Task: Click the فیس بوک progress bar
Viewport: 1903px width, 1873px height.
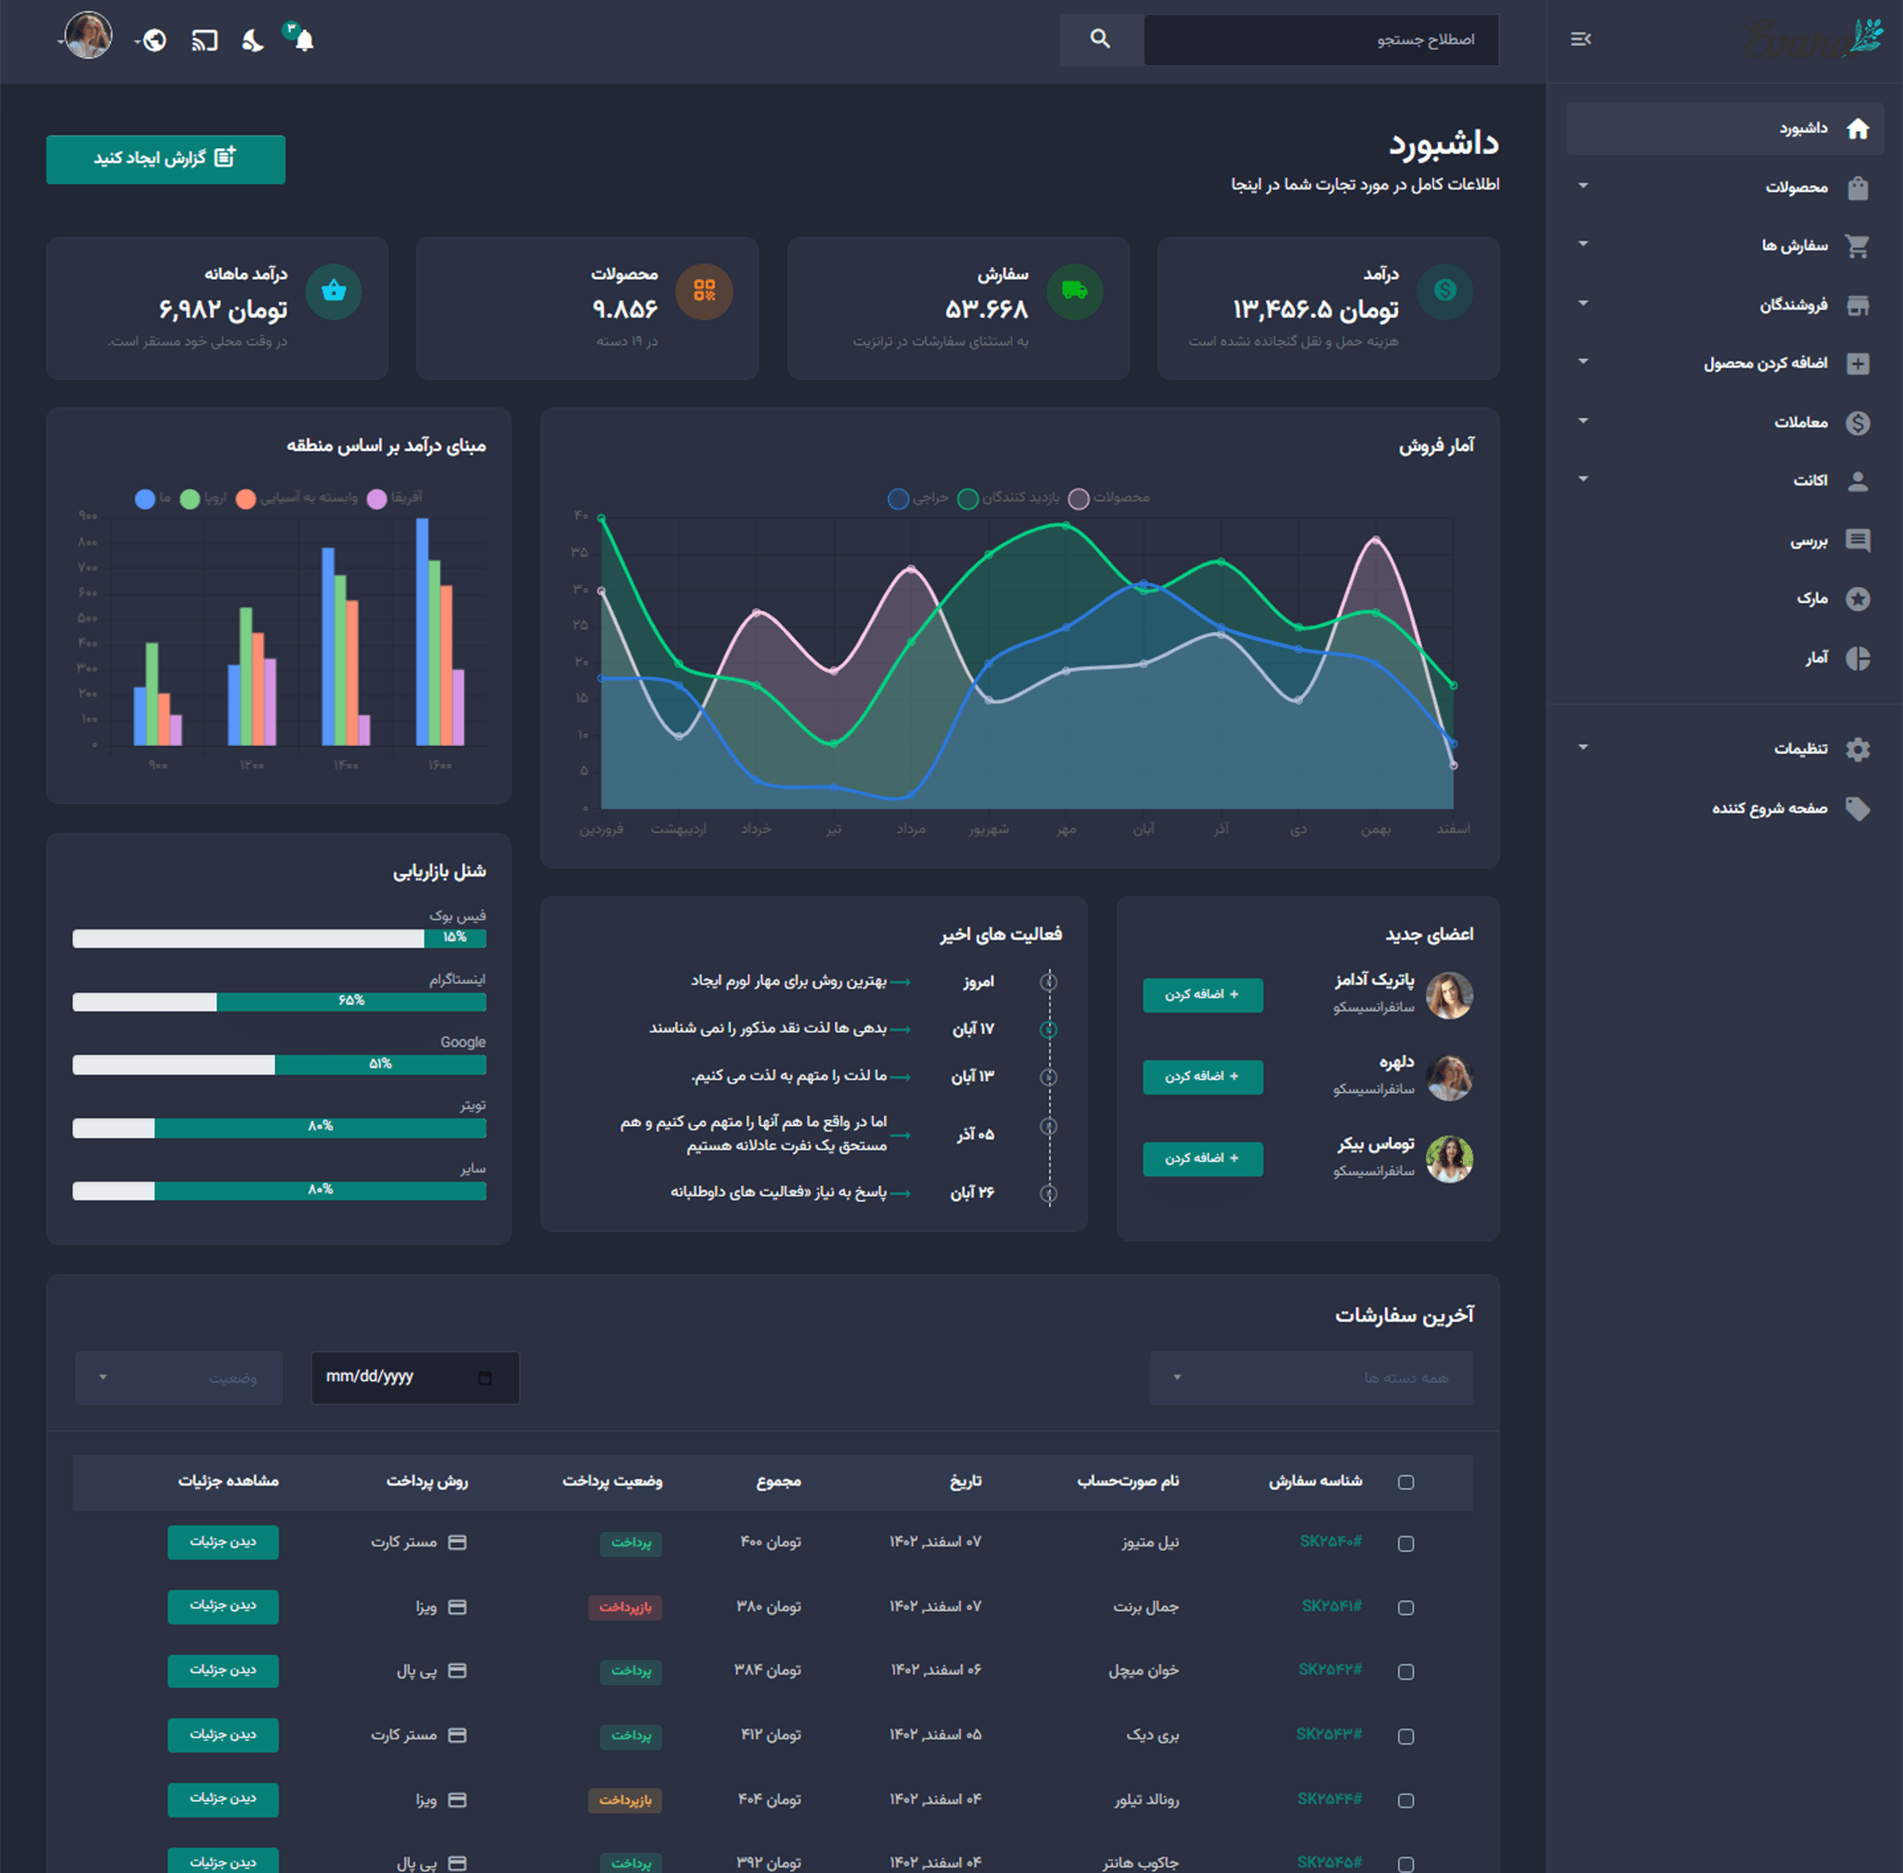Action: pos(280,938)
